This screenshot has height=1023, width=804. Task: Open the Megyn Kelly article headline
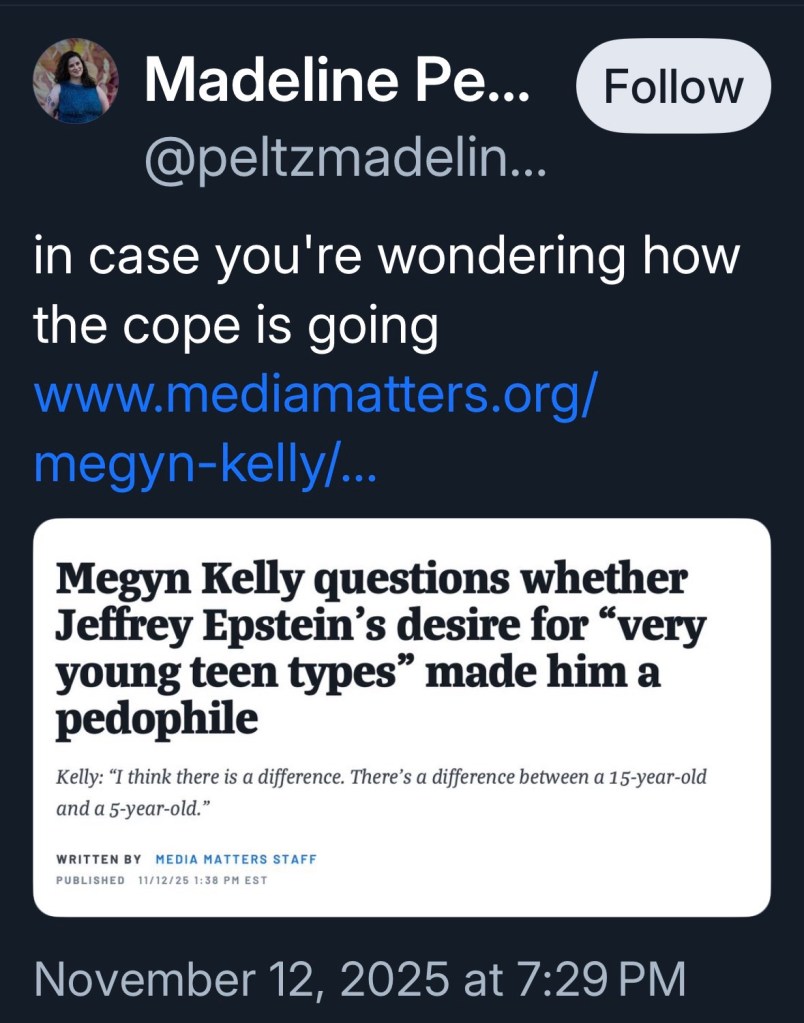[371, 580]
